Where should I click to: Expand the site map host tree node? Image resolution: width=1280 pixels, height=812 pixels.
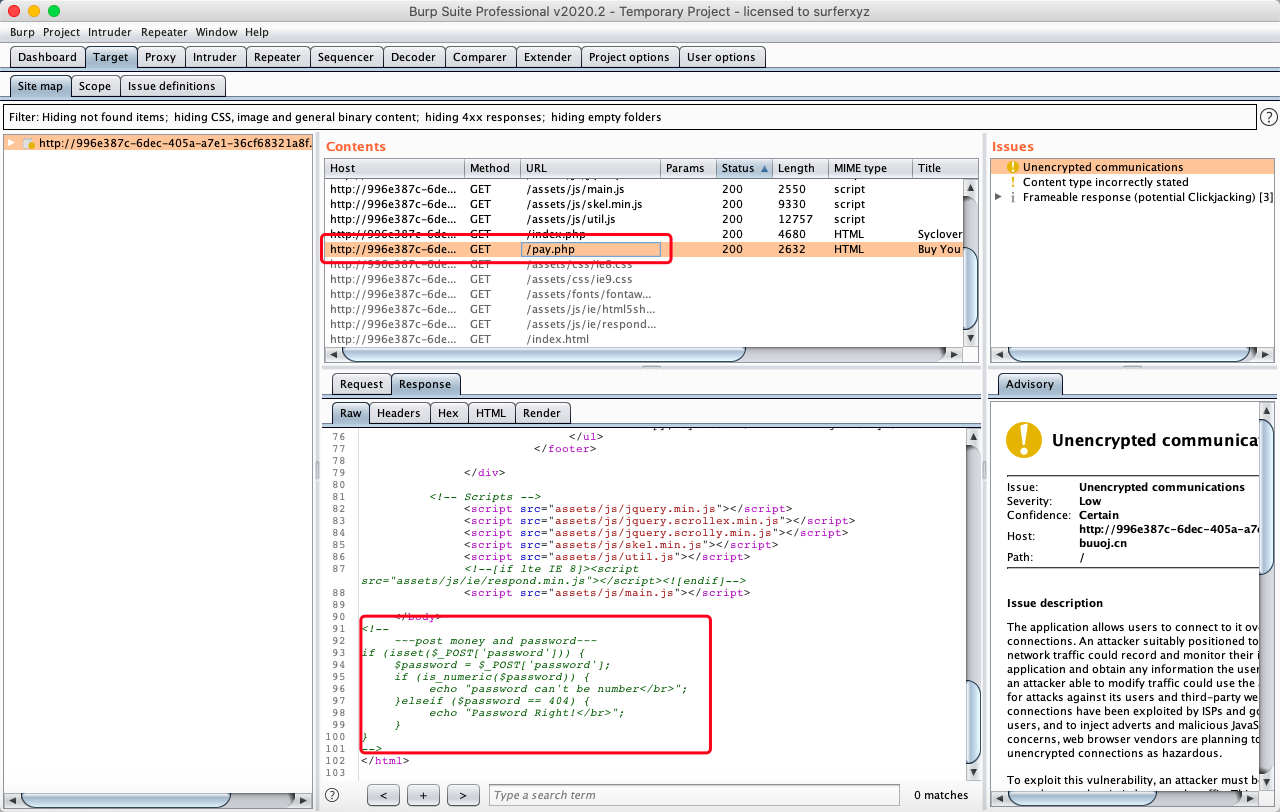pyautogui.click(x=11, y=143)
